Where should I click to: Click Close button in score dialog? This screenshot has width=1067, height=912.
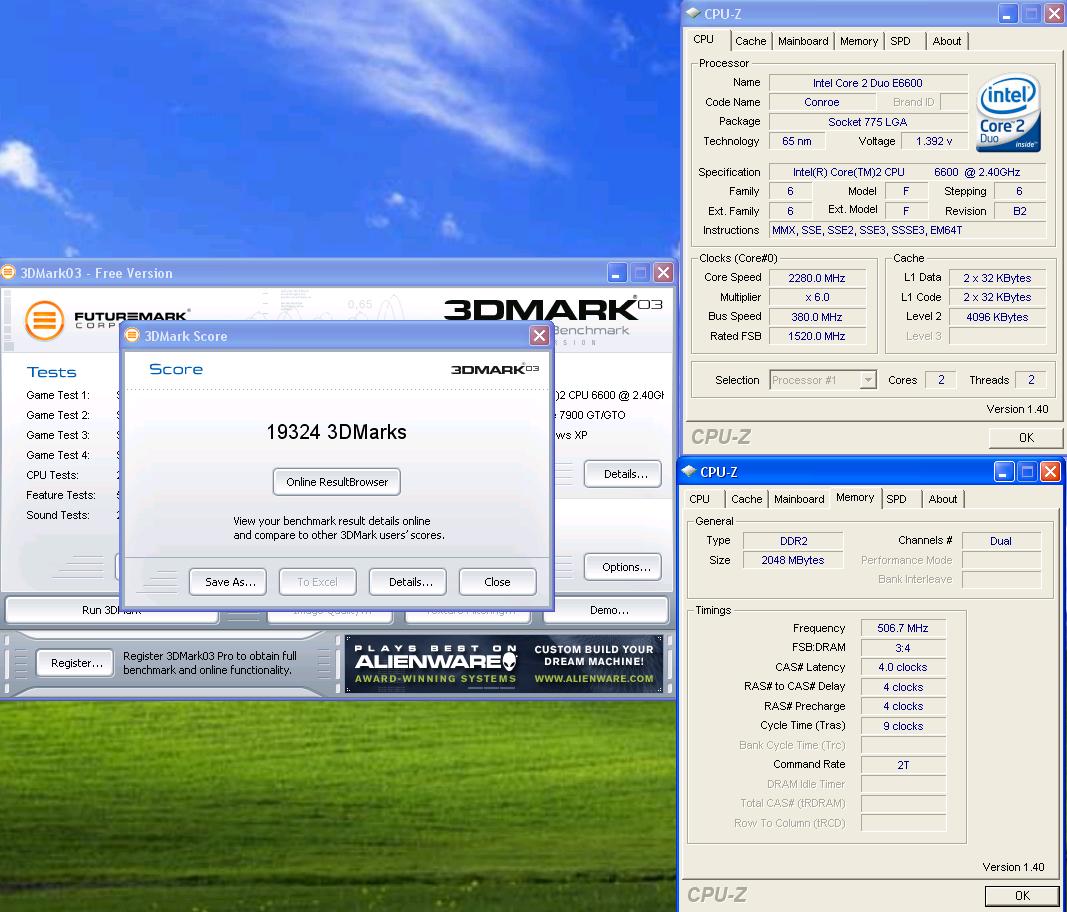[497, 582]
